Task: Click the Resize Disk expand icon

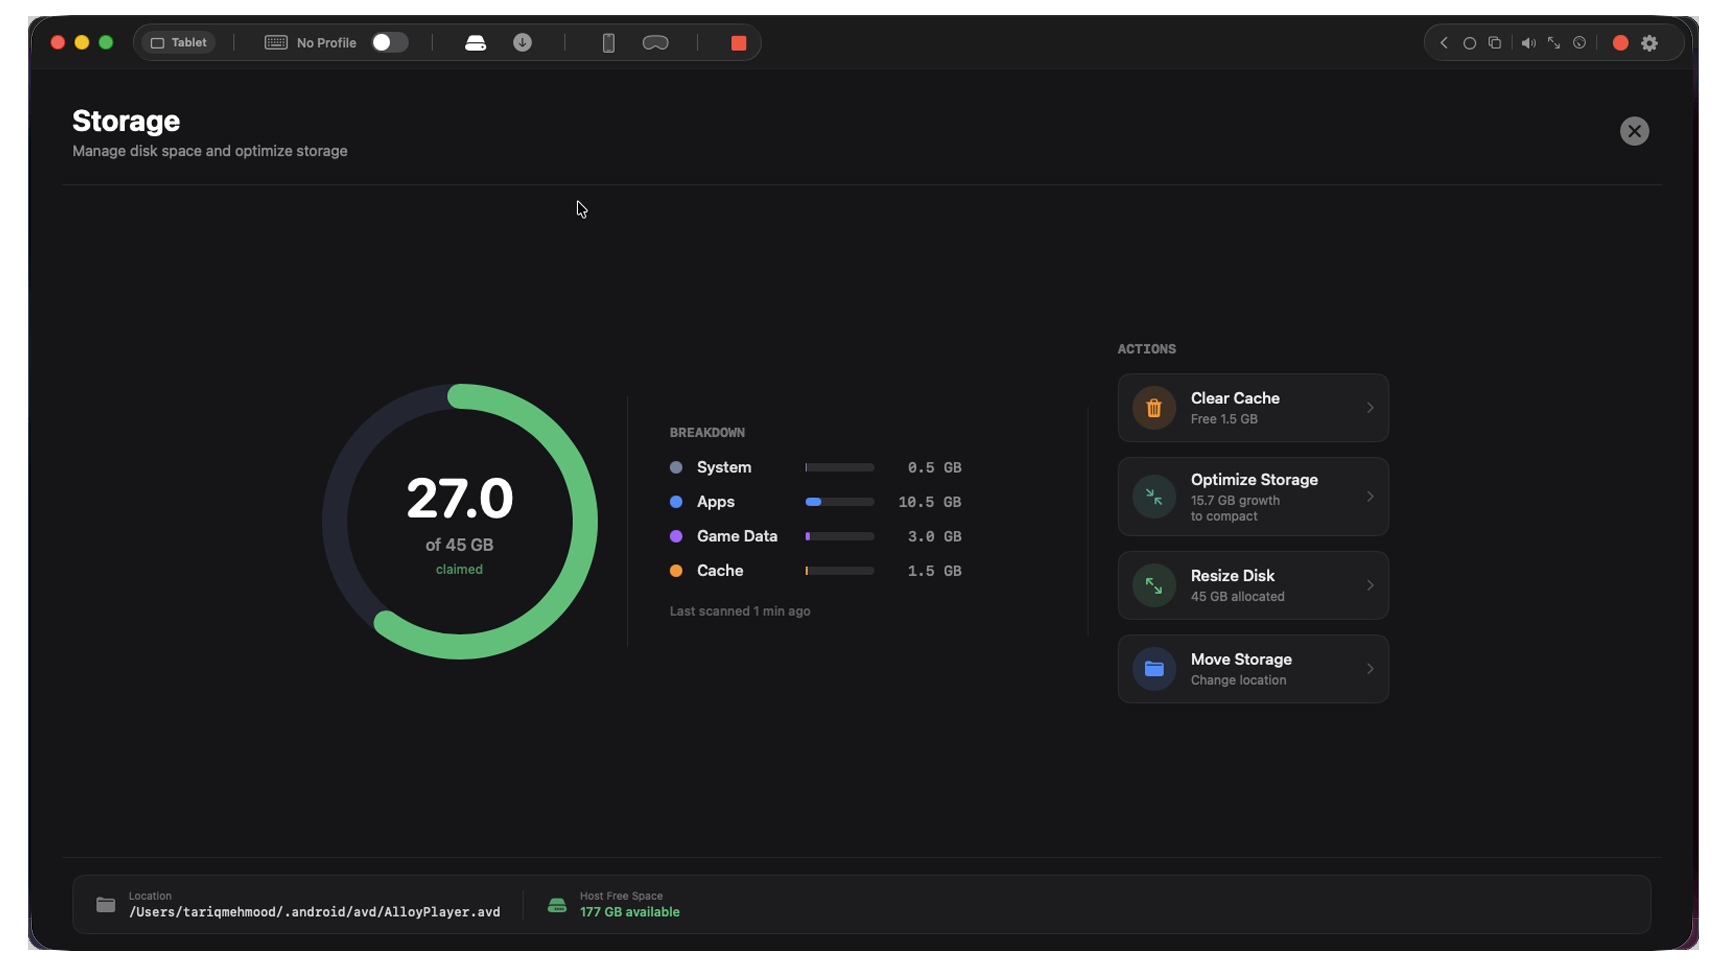Action: (x=1154, y=586)
